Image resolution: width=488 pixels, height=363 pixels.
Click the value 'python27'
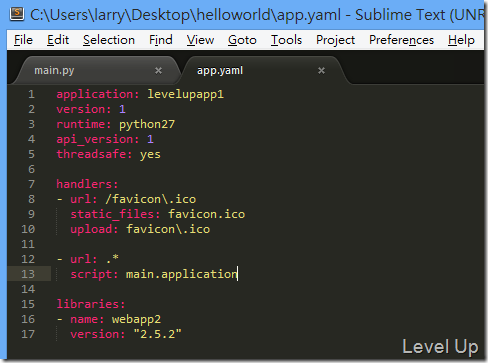147,125
